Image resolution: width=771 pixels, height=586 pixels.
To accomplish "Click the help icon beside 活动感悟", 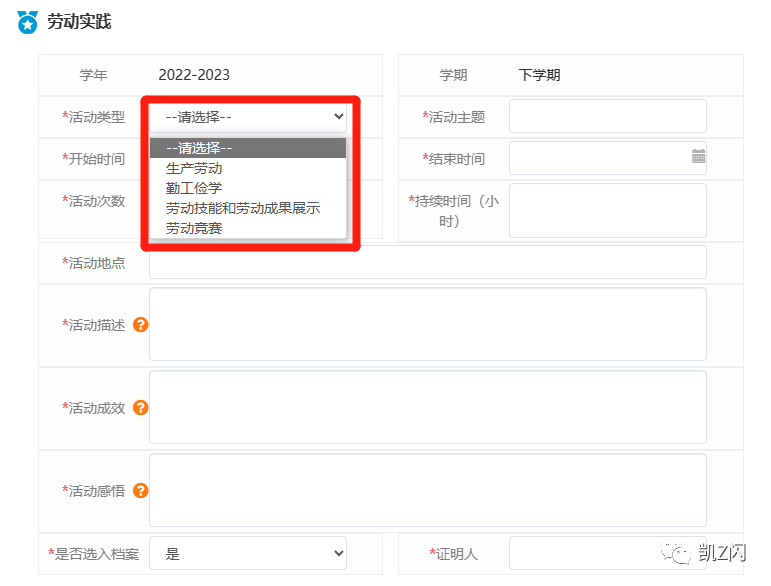I will point(141,490).
